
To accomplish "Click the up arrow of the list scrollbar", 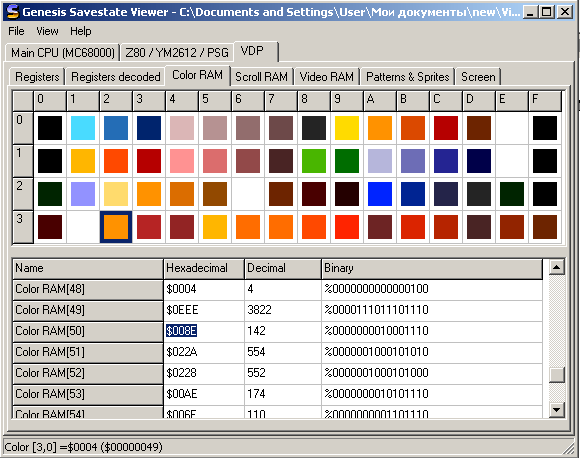I will pos(557,267).
